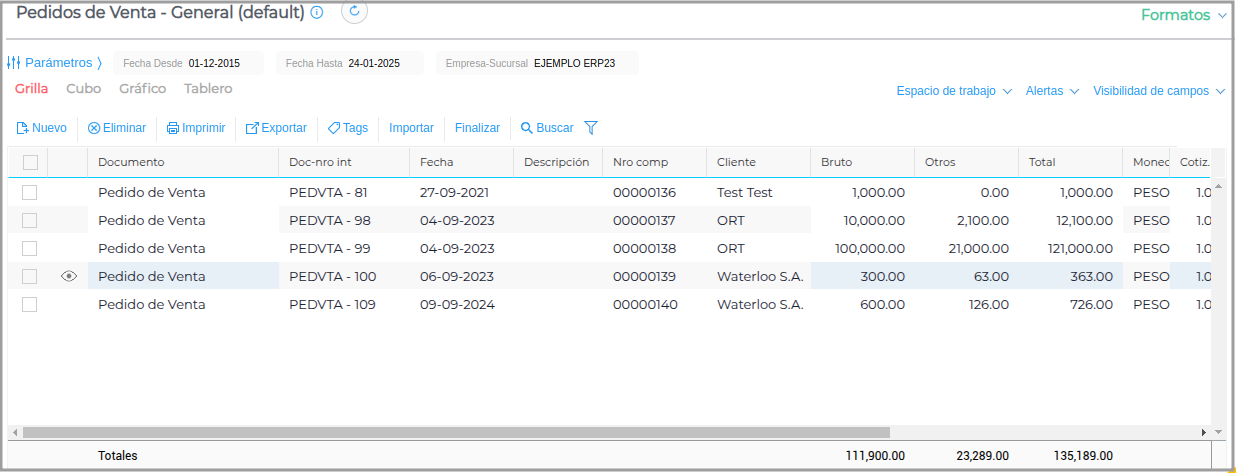Open the Visibilidad de campos dropdown
Screen dimensions: 1236x473
pyautogui.click(x=1158, y=91)
